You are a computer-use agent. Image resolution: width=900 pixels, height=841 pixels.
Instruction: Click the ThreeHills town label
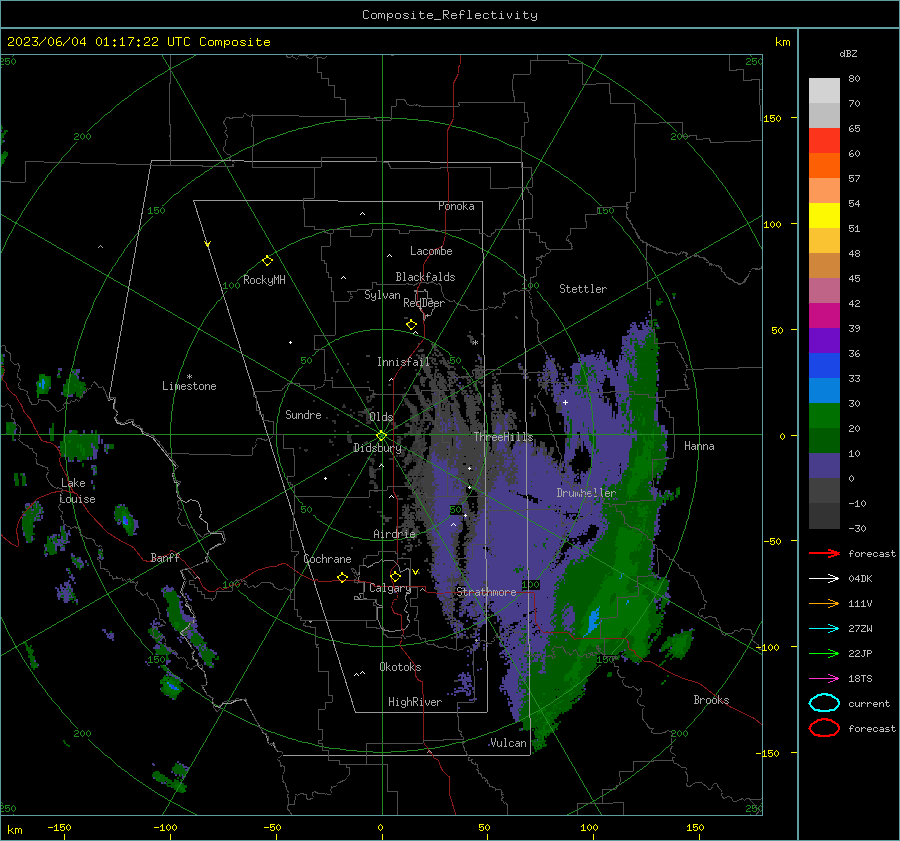click(503, 437)
